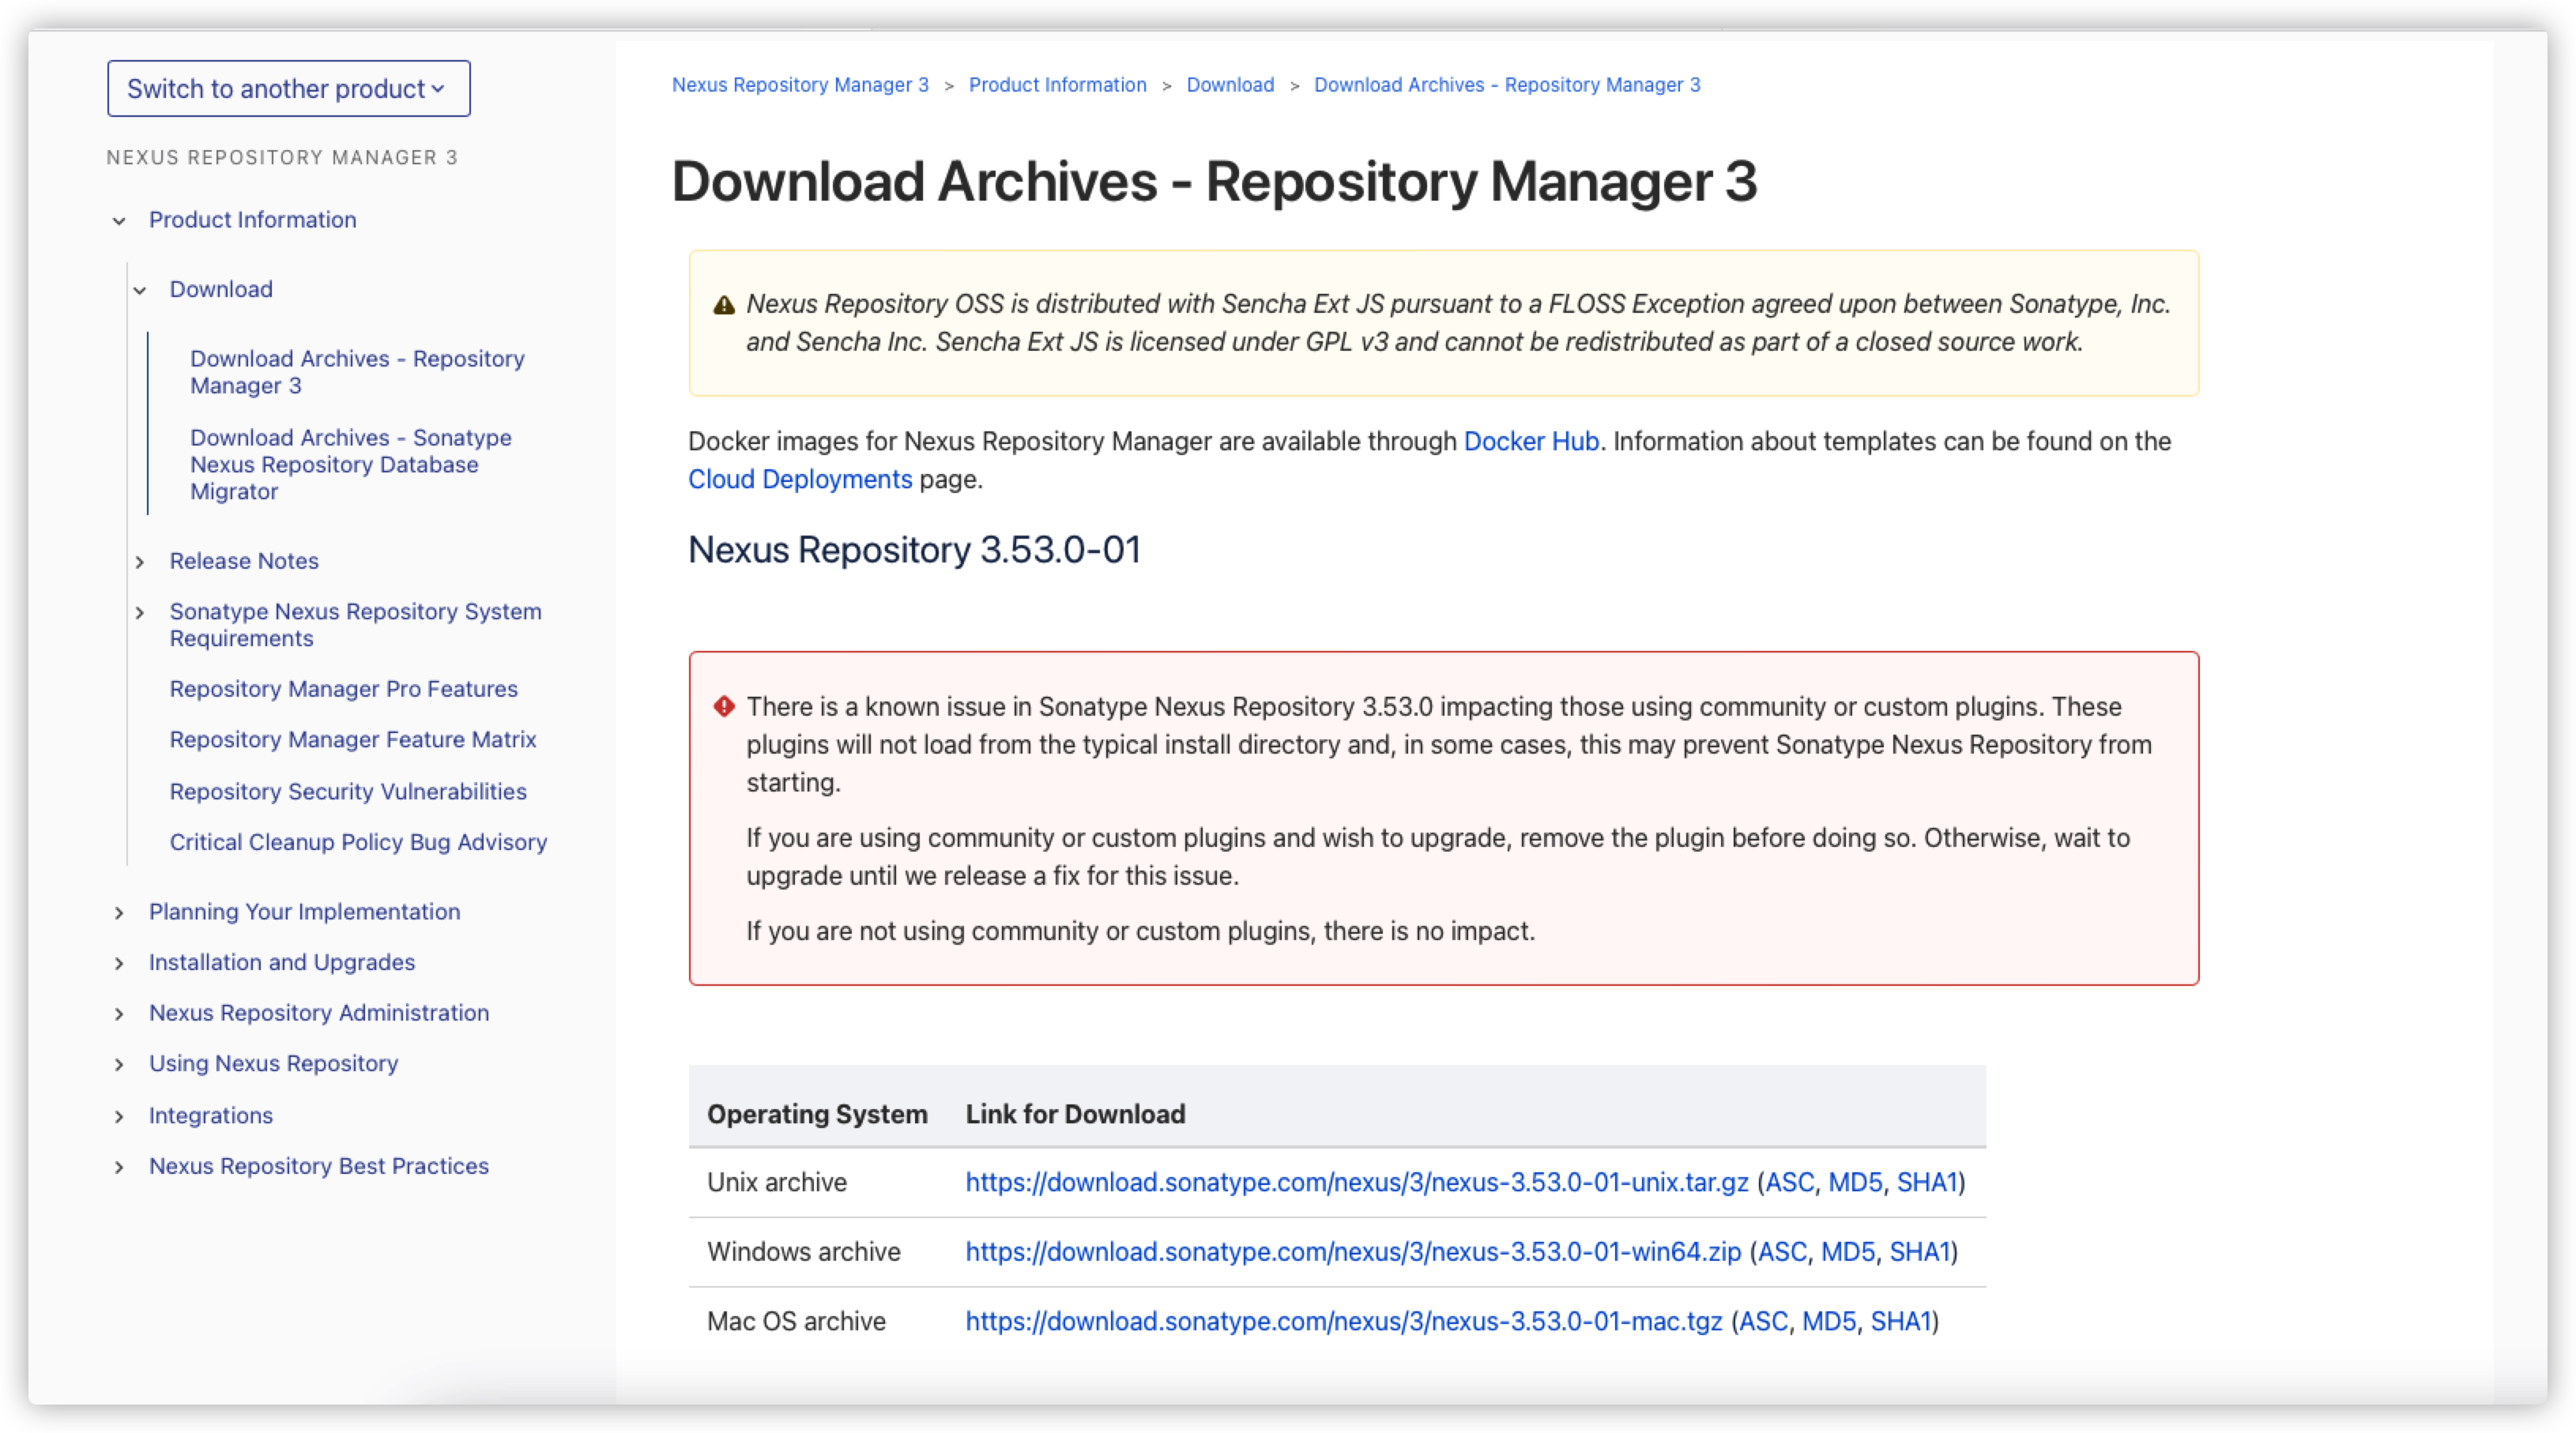Go to Download breadcrumb link
The width and height of the screenshot is (2576, 1433).
(1230, 85)
